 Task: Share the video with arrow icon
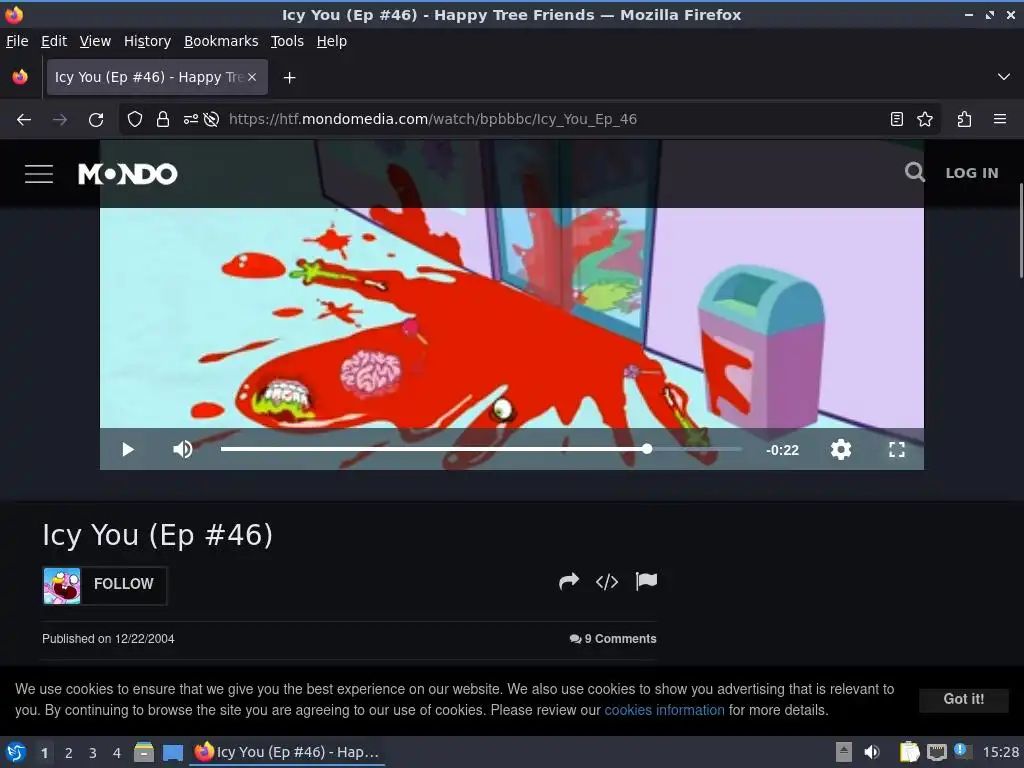point(569,581)
